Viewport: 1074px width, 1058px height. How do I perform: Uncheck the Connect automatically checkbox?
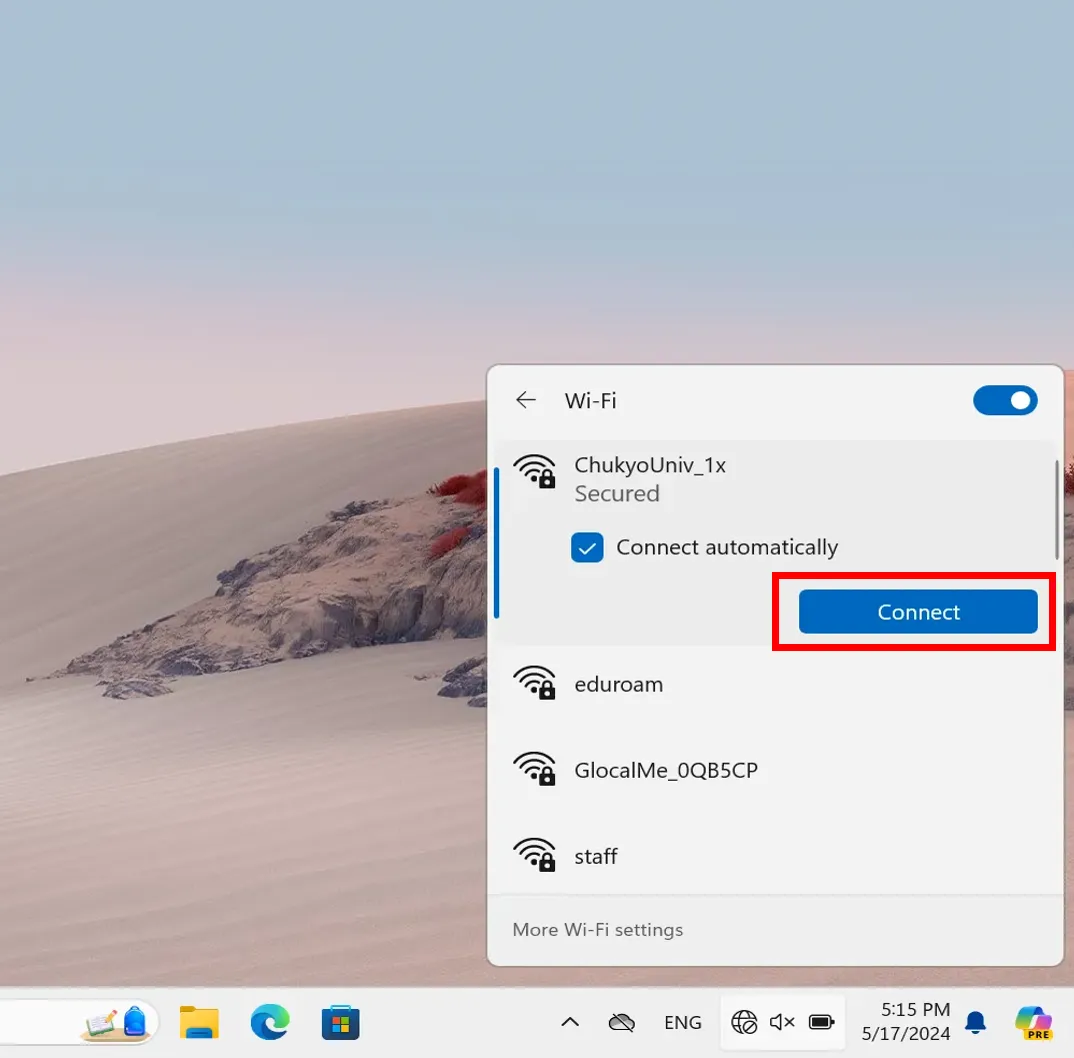pyautogui.click(x=587, y=548)
